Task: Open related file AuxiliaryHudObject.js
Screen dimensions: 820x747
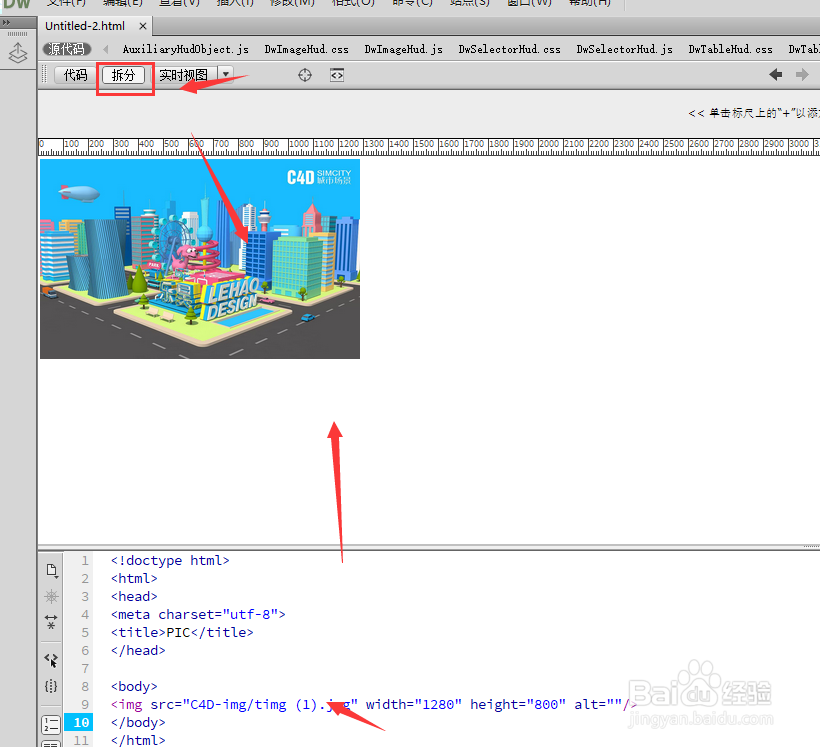Action: coord(186,49)
